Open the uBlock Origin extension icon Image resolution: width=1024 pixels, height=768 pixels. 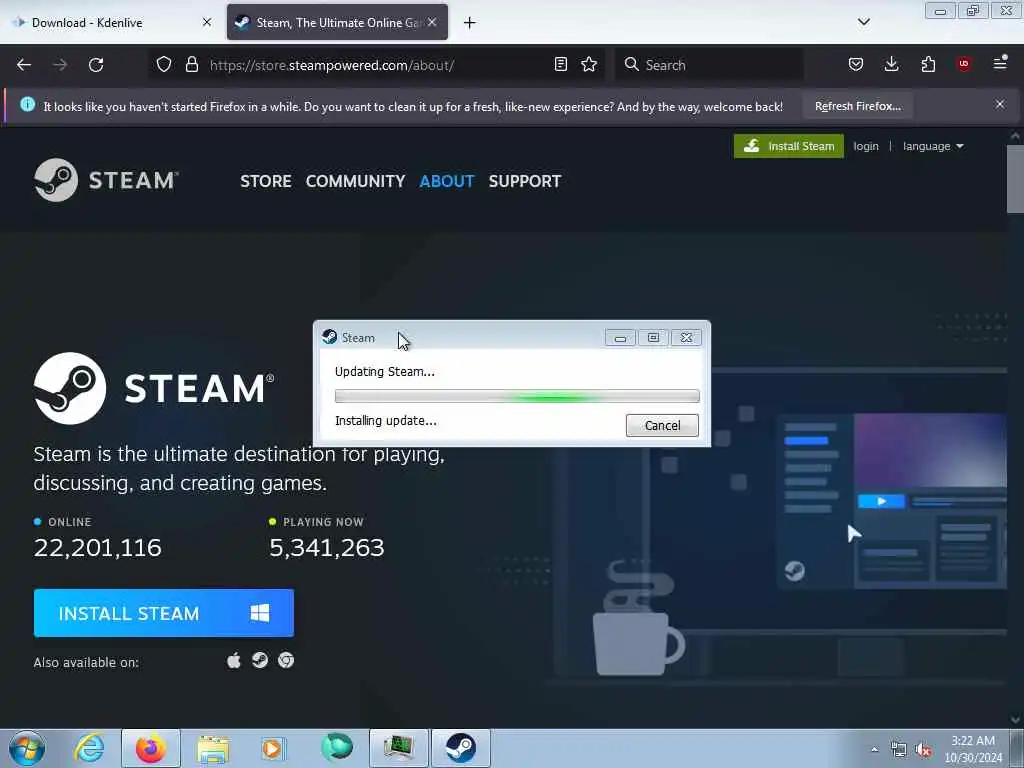click(963, 64)
